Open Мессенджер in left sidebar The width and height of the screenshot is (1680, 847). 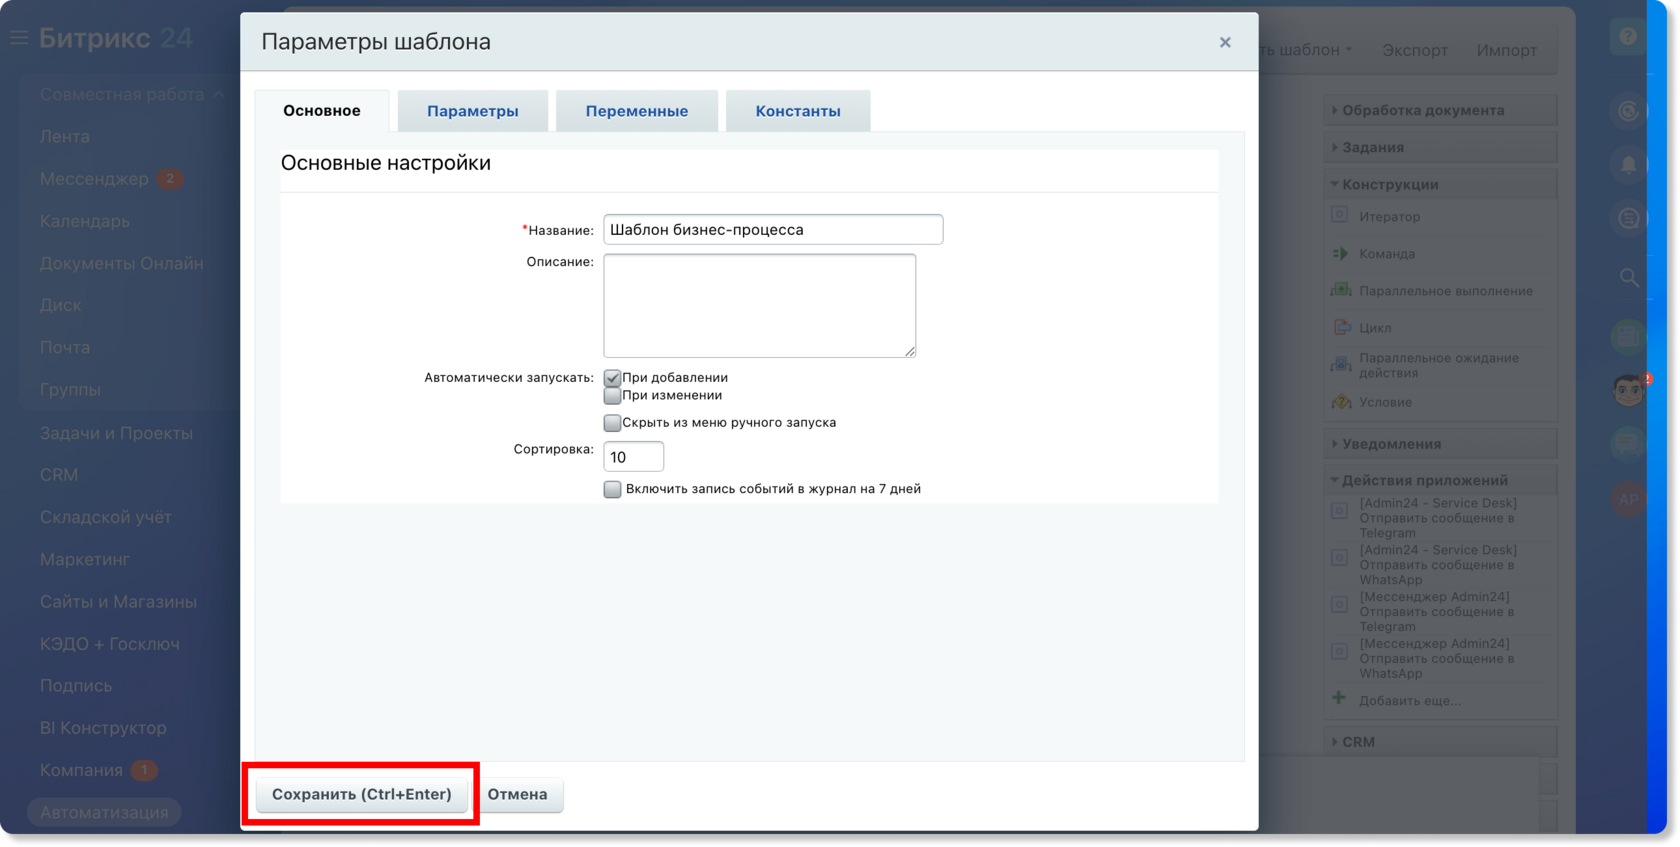(94, 179)
